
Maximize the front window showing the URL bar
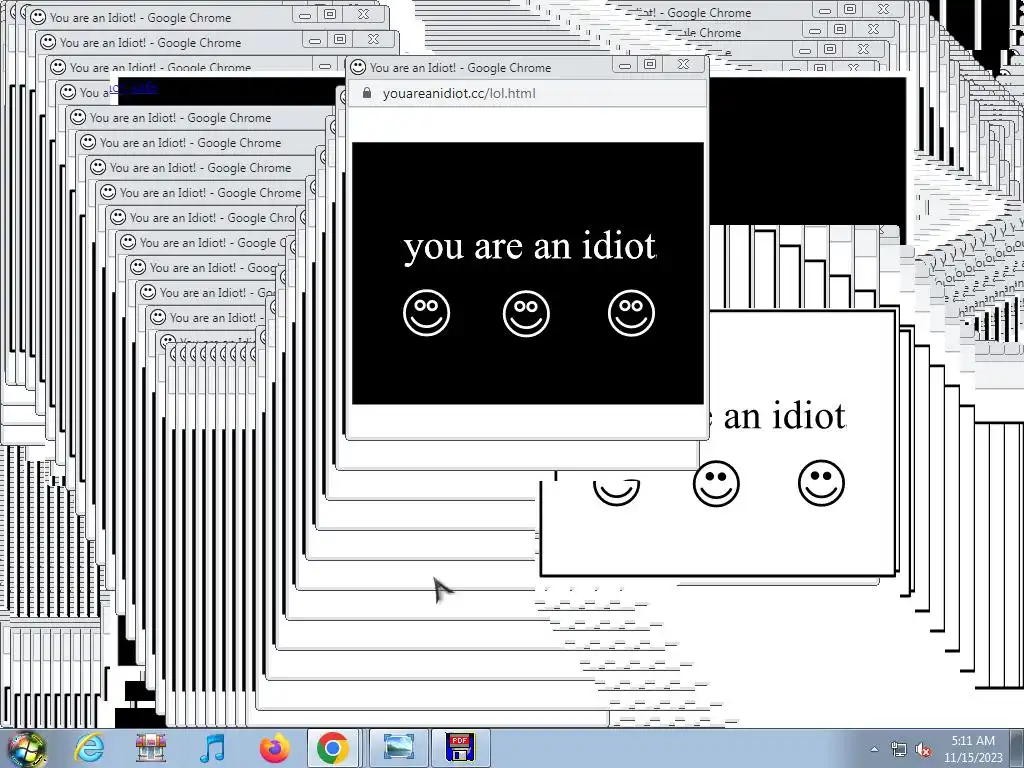point(650,64)
